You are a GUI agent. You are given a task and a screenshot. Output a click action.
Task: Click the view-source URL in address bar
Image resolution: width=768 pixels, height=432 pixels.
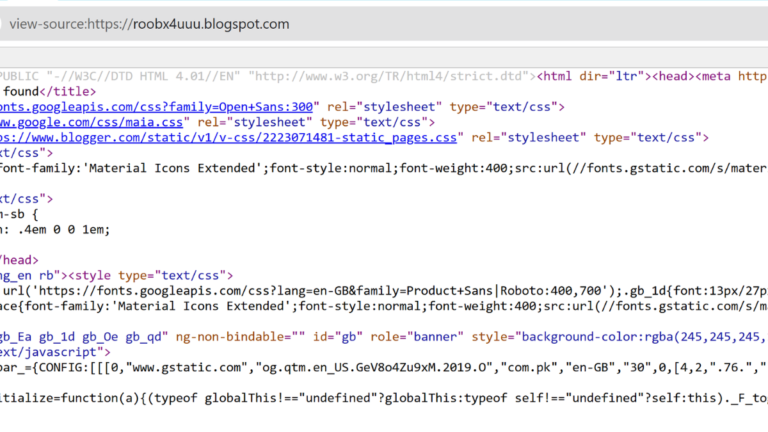pyautogui.click(x=150, y=23)
